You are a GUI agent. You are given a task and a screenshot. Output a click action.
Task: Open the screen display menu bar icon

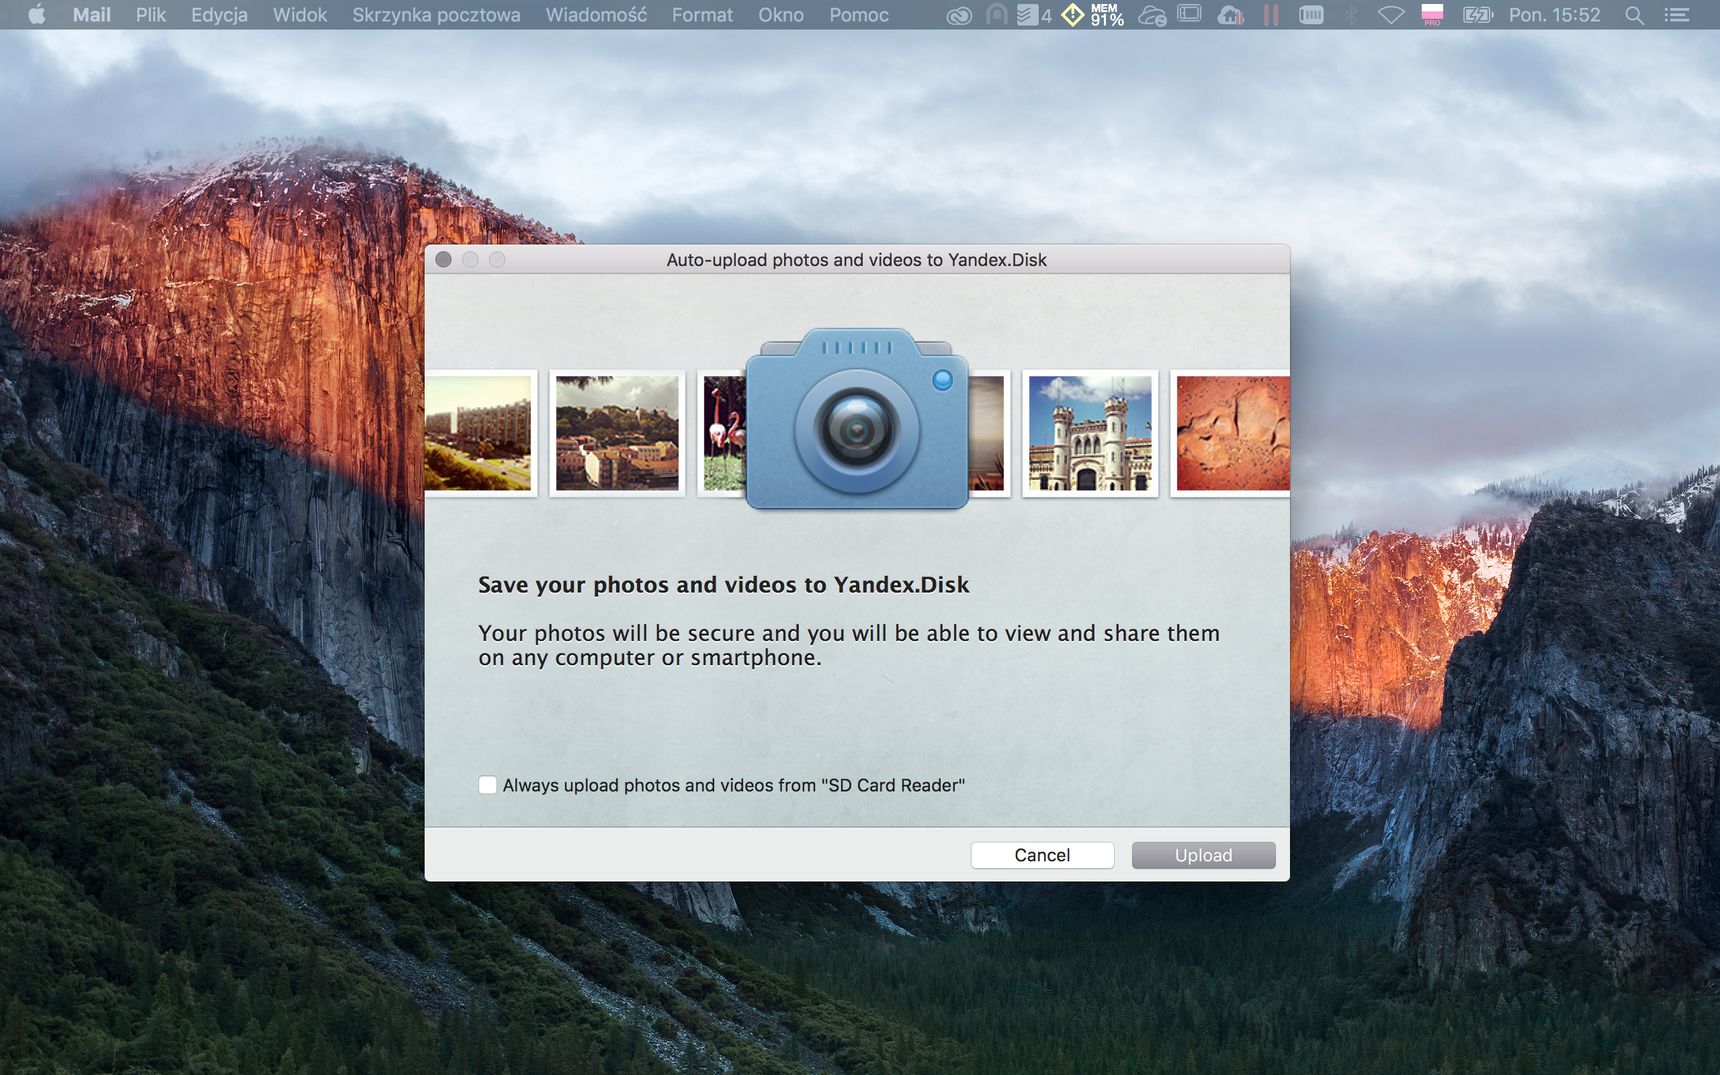pyautogui.click(x=1189, y=15)
